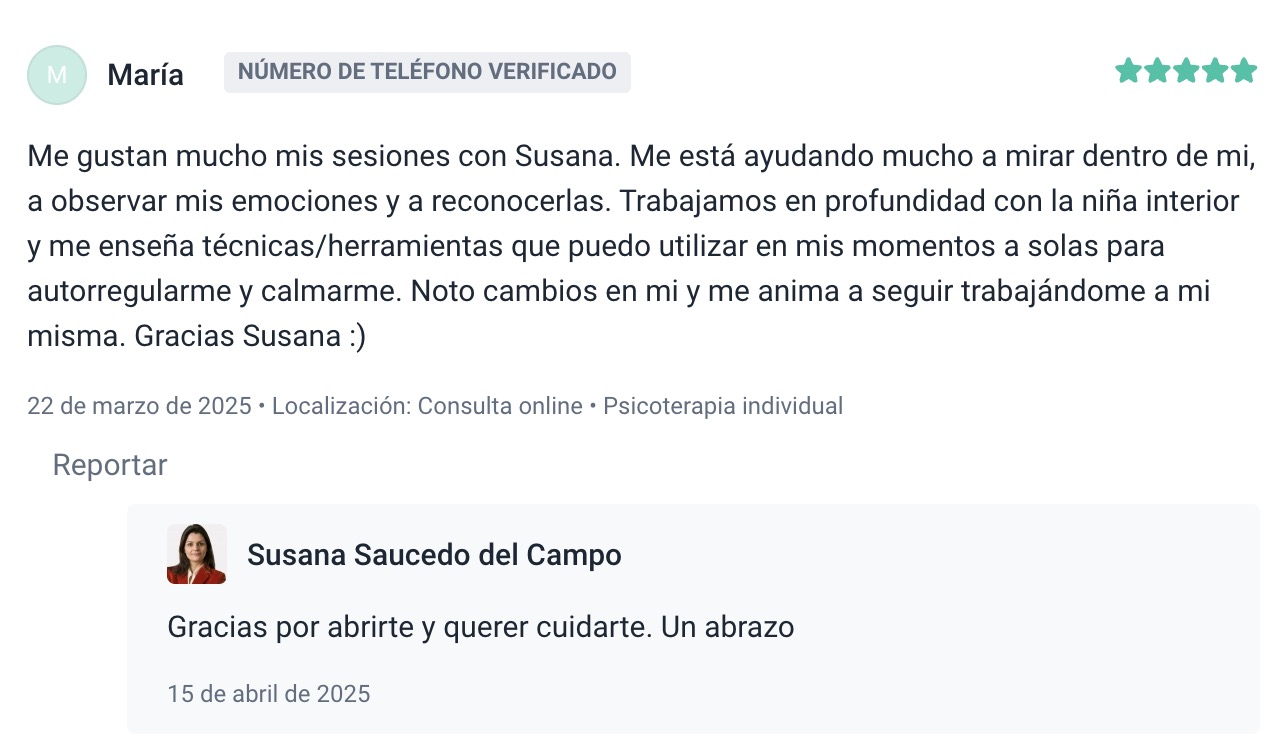Open Susana Saucedo del Campo's profile photo
1286x756 pixels.
(196, 554)
